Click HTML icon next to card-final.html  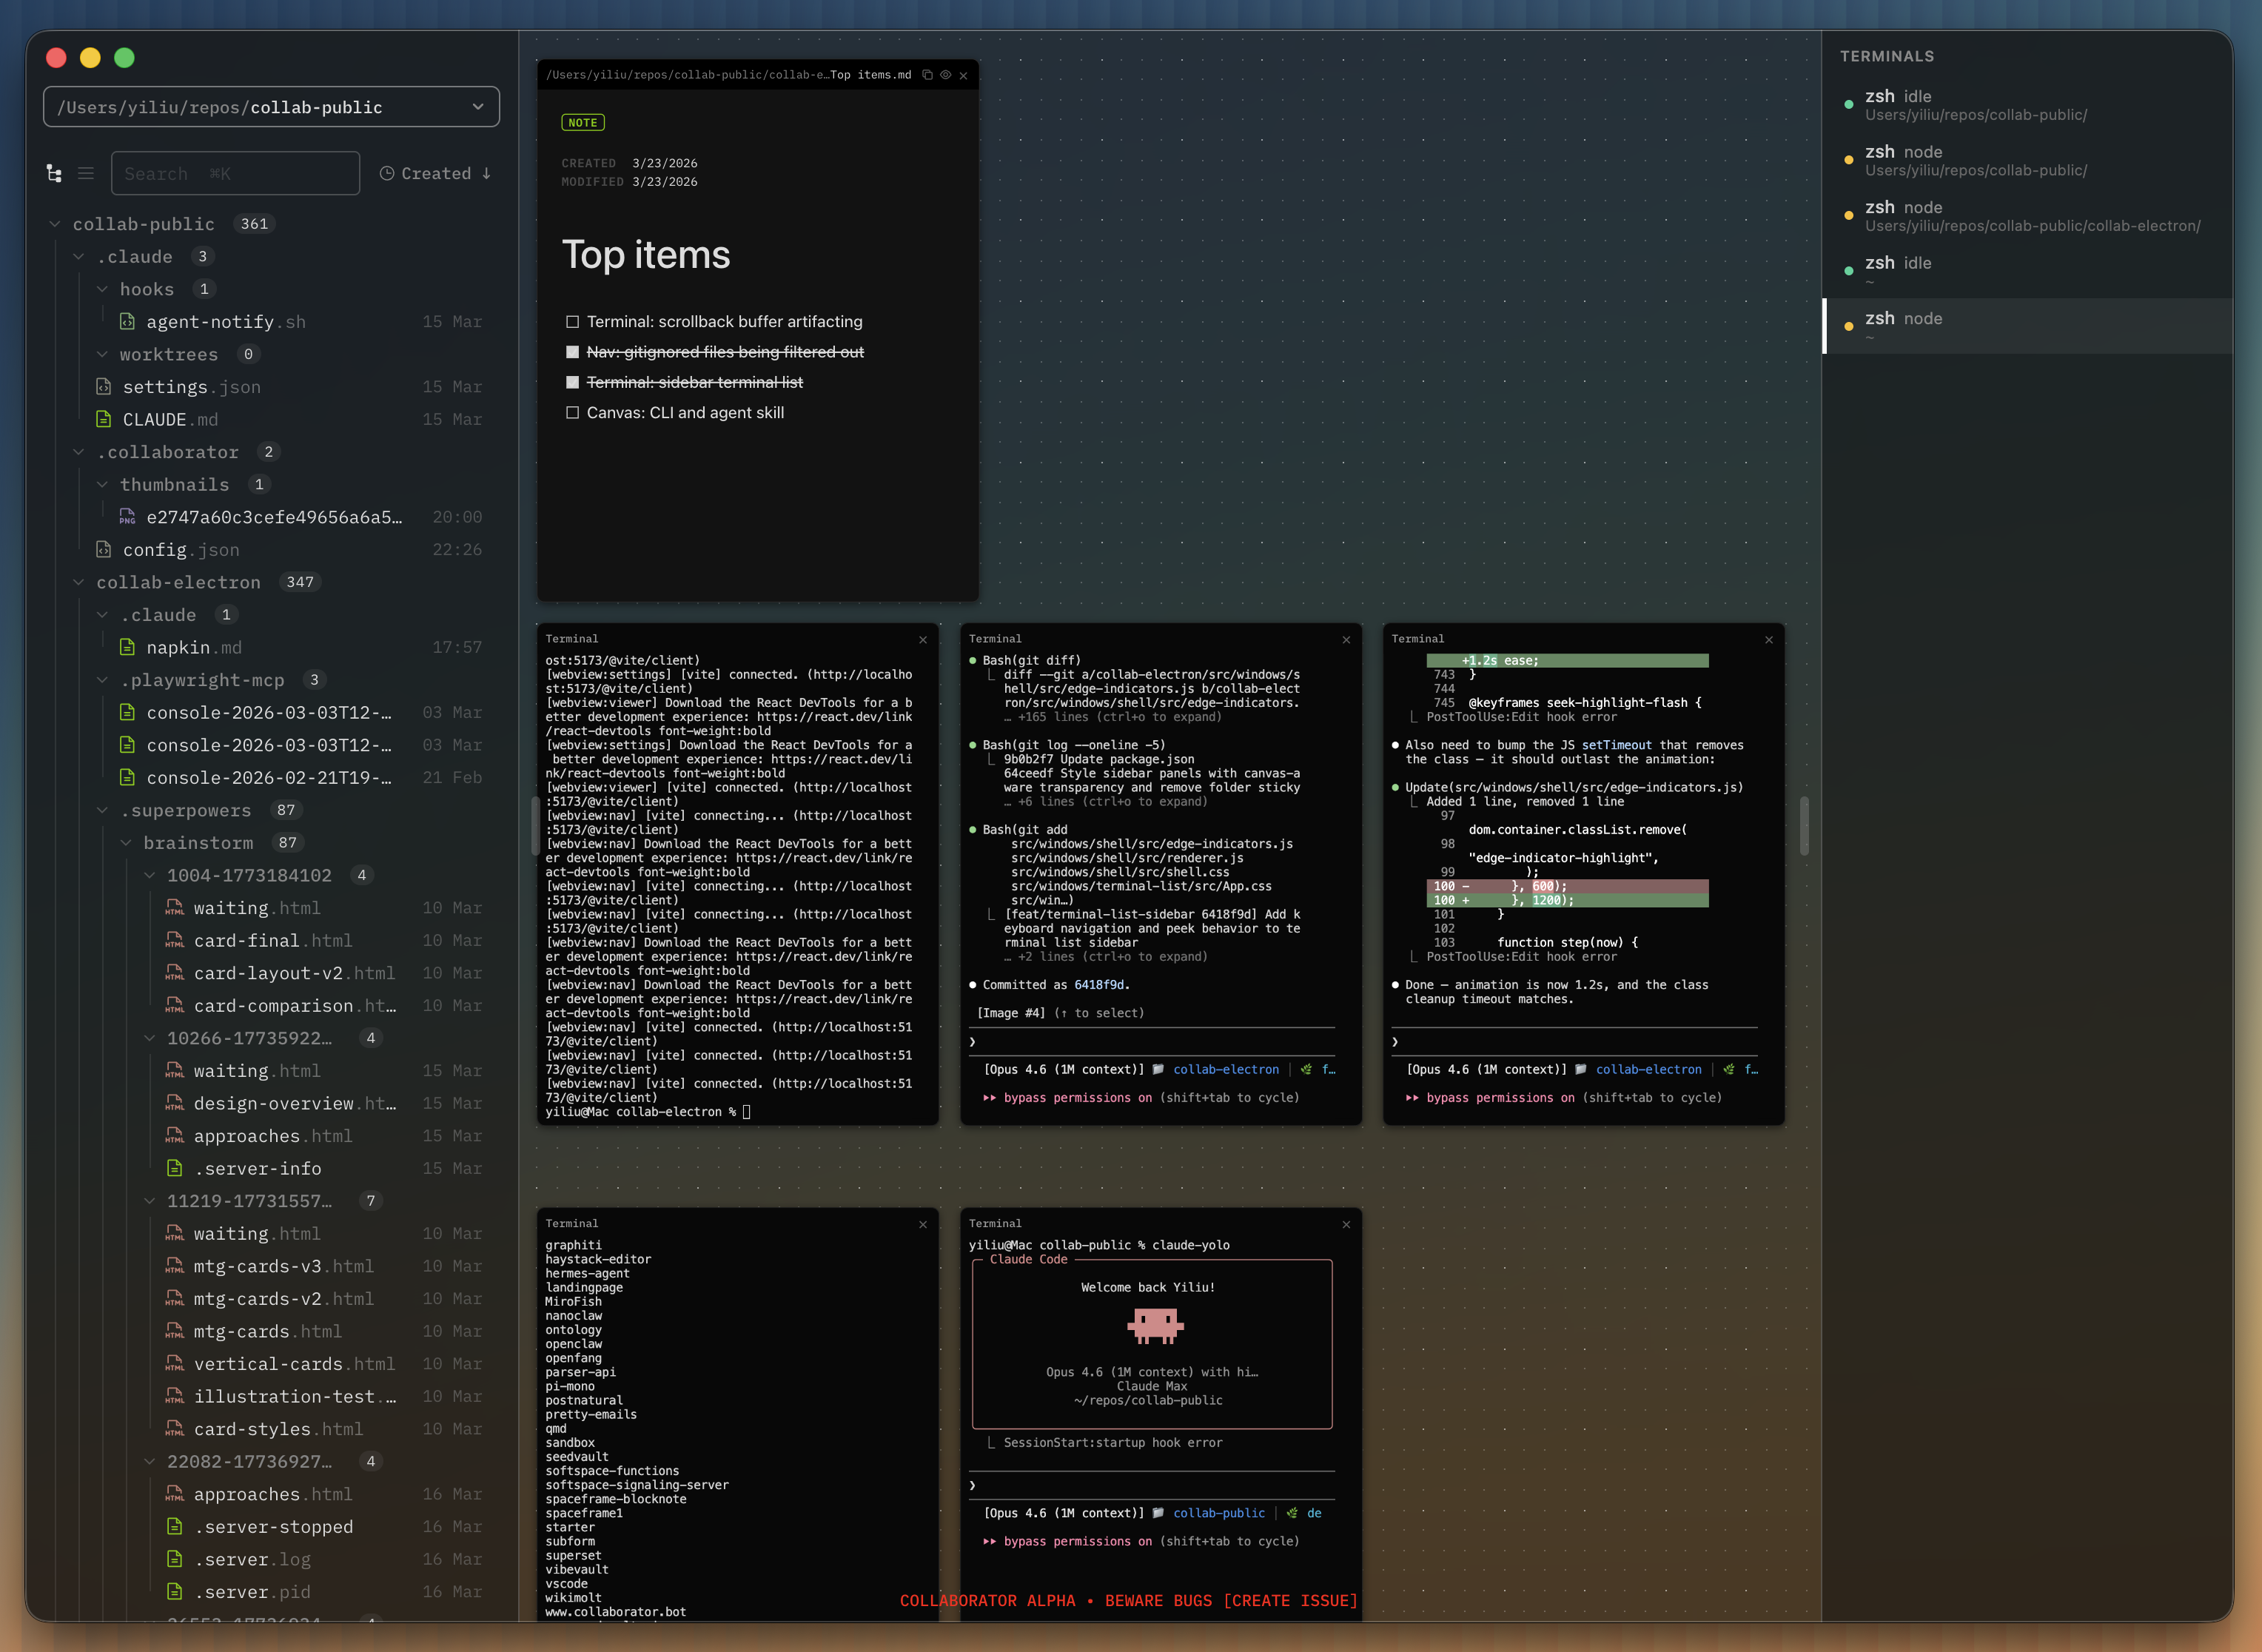pos(175,940)
